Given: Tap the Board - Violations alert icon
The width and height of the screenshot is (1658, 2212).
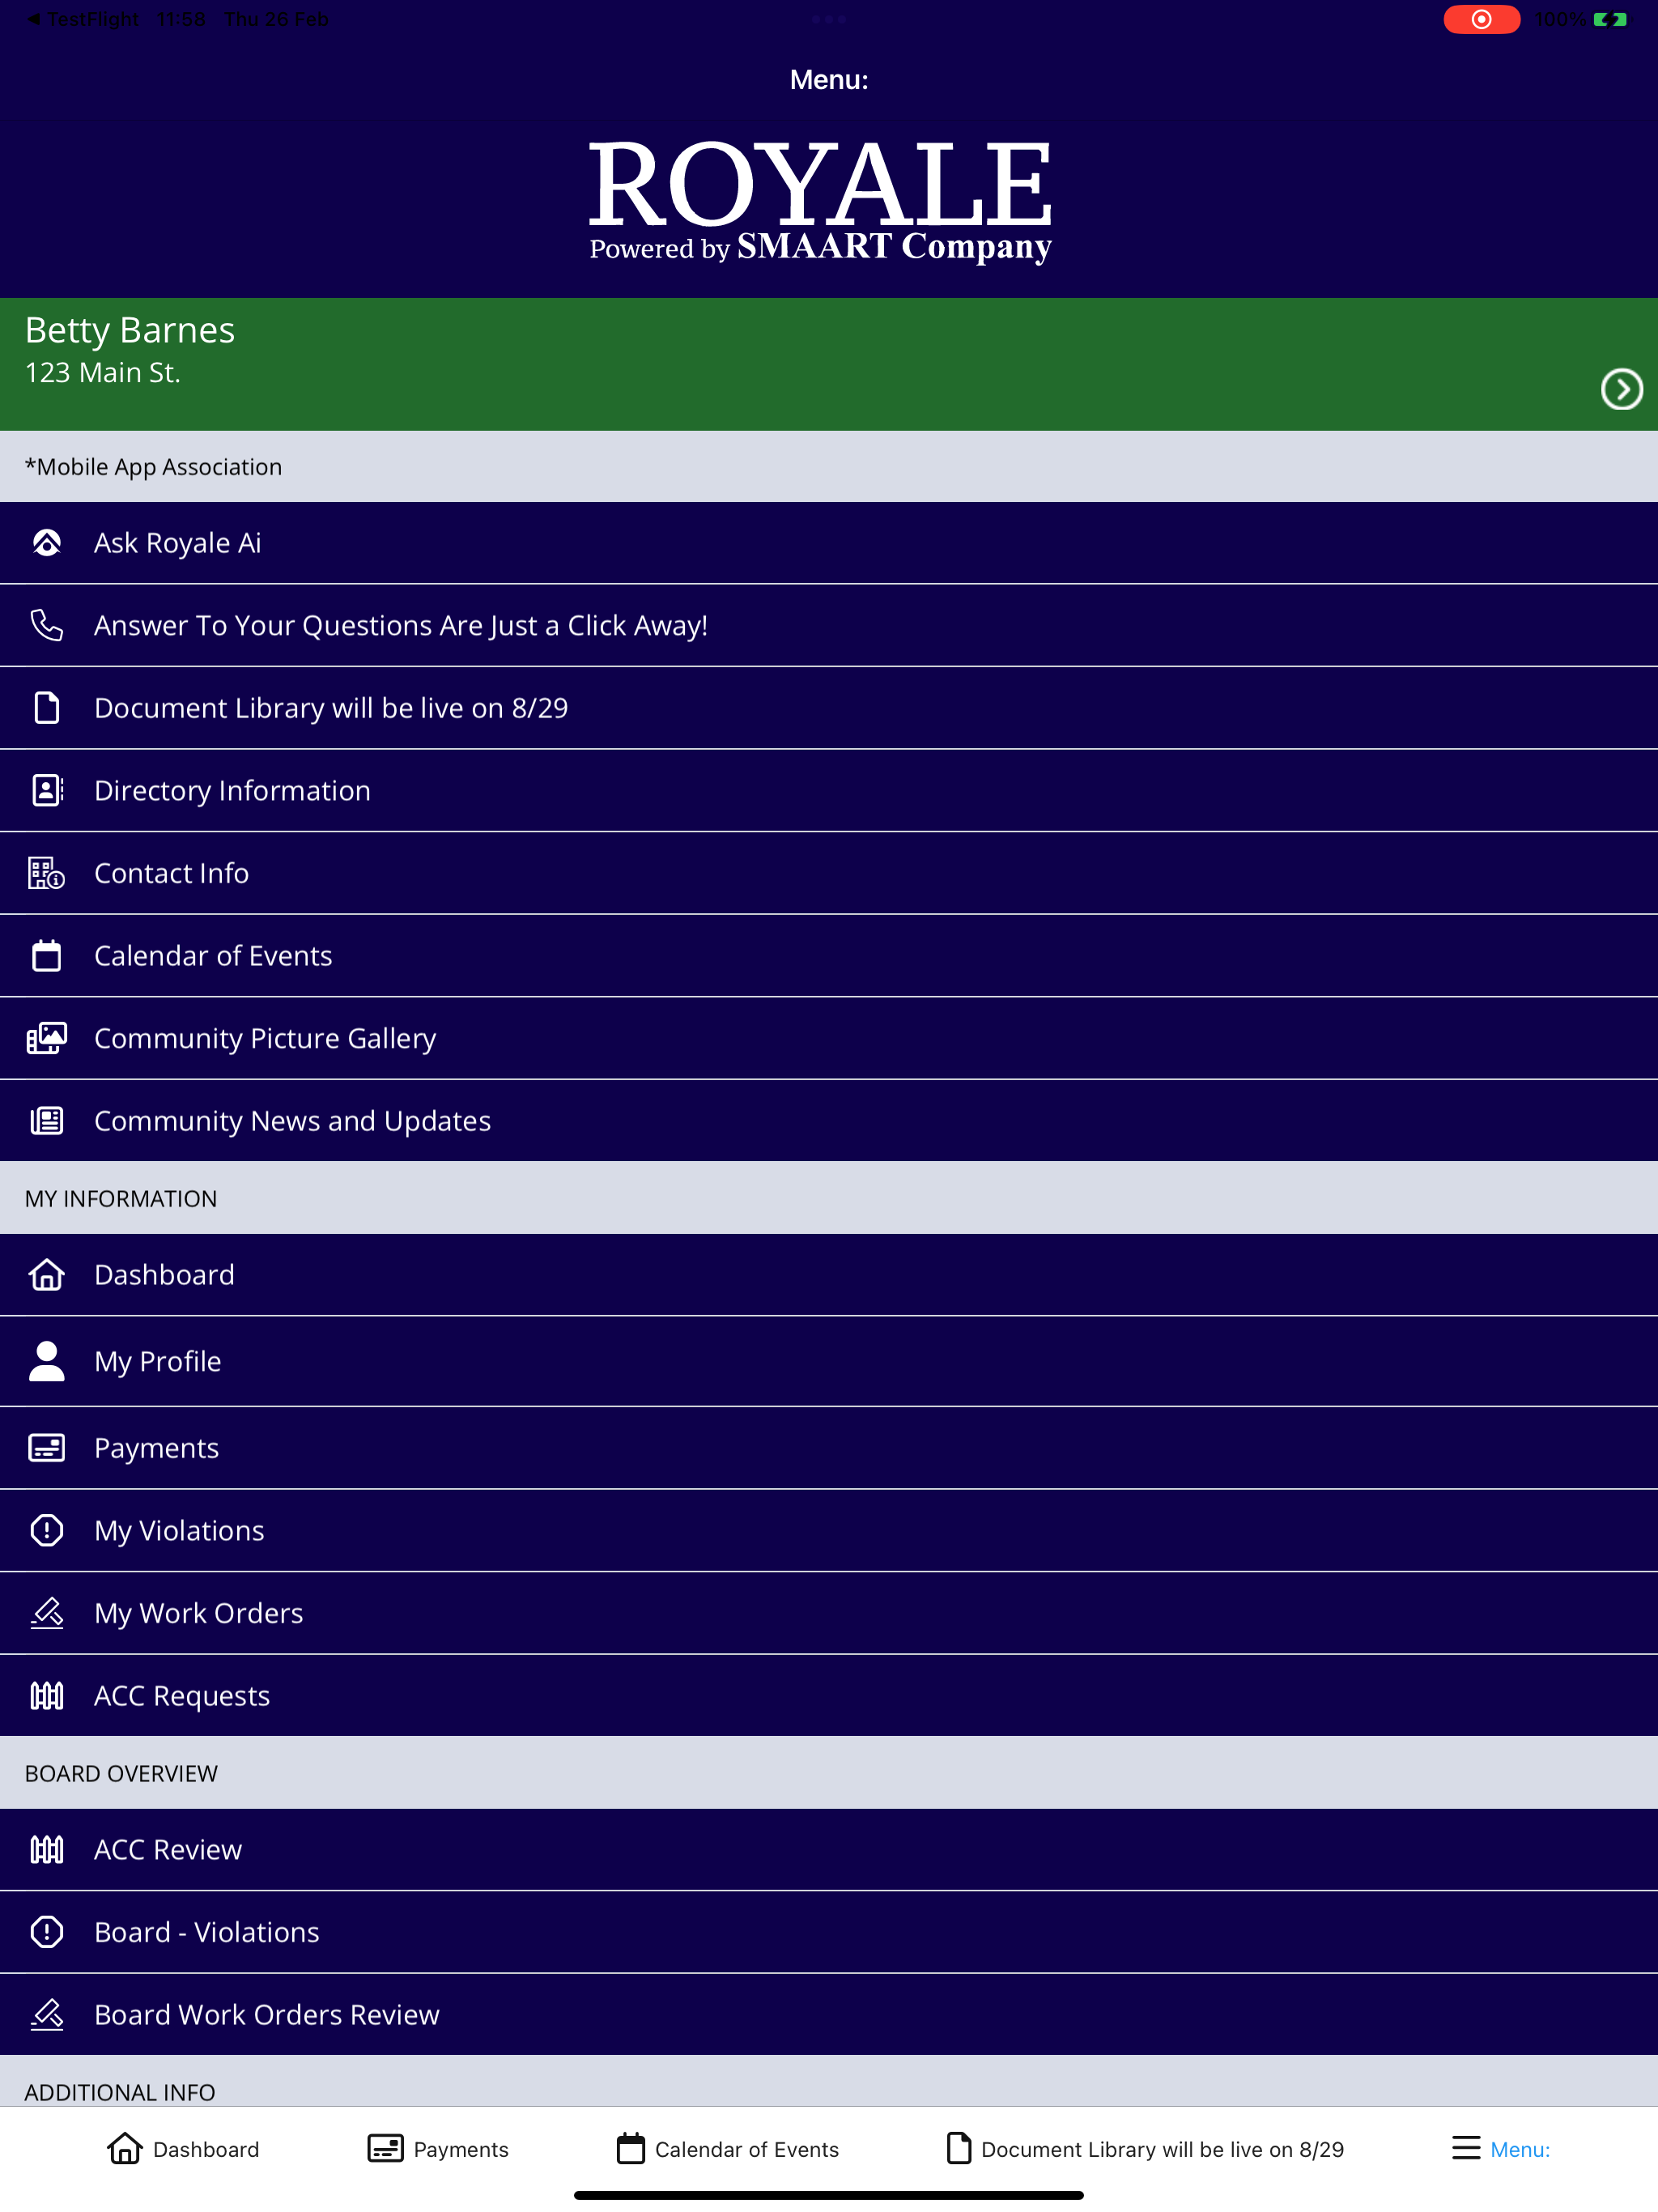Looking at the screenshot, I should (47, 1932).
